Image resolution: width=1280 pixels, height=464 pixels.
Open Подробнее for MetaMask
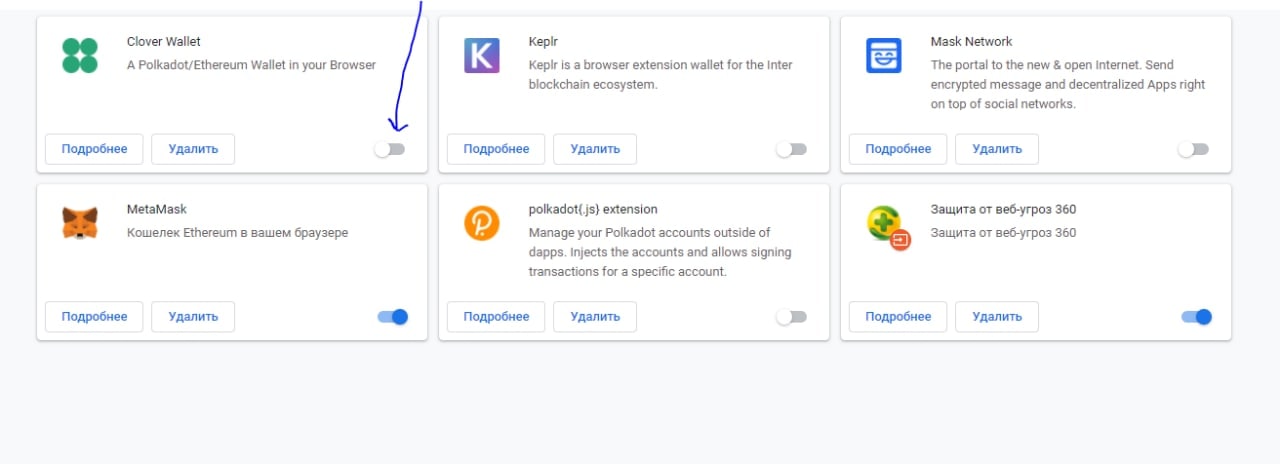click(94, 317)
